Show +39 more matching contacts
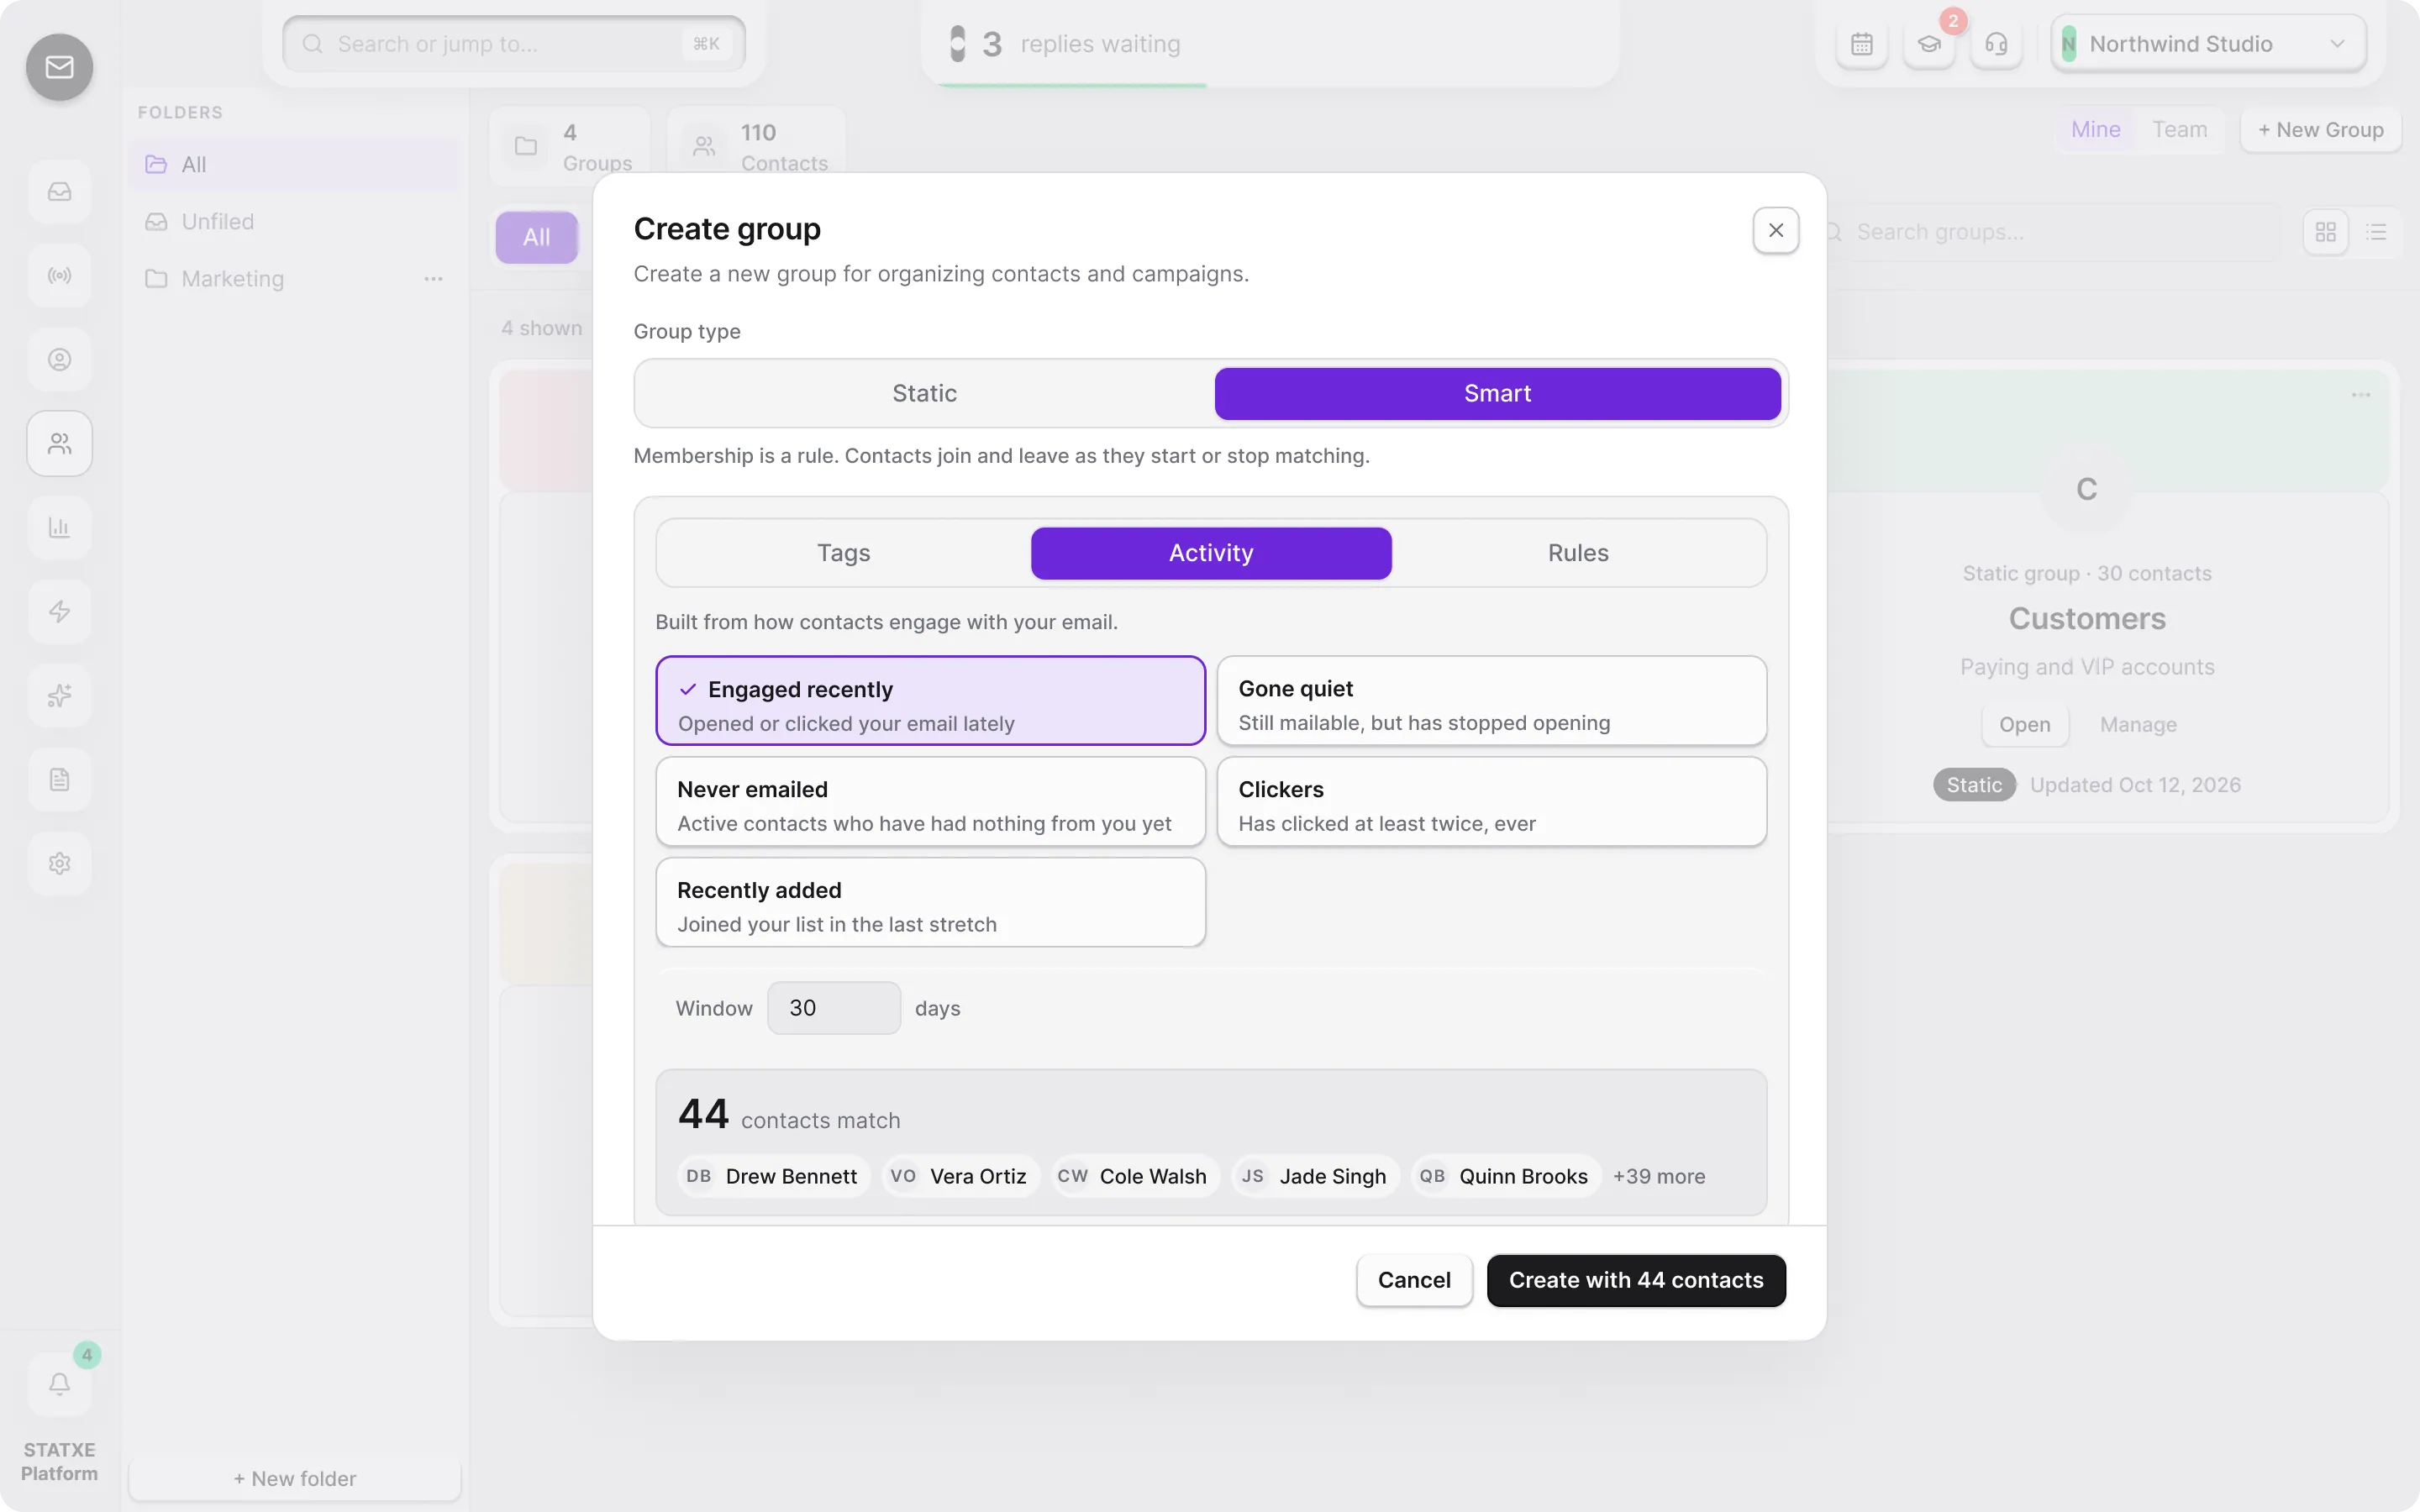Image resolution: width=2420 pixels, height=1512 pixels. tap(1658, 1177)
